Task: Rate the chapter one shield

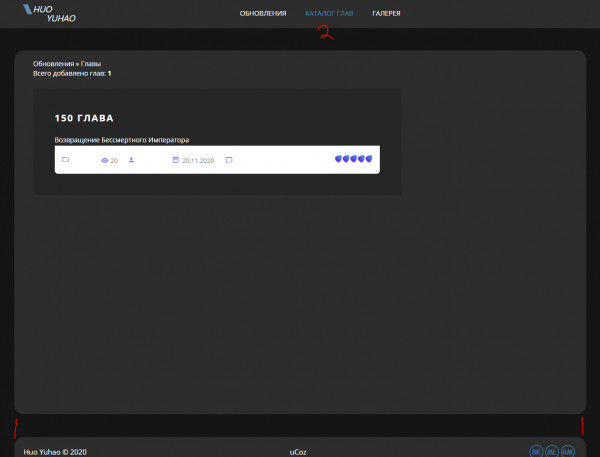Action: tap(338, 159)
